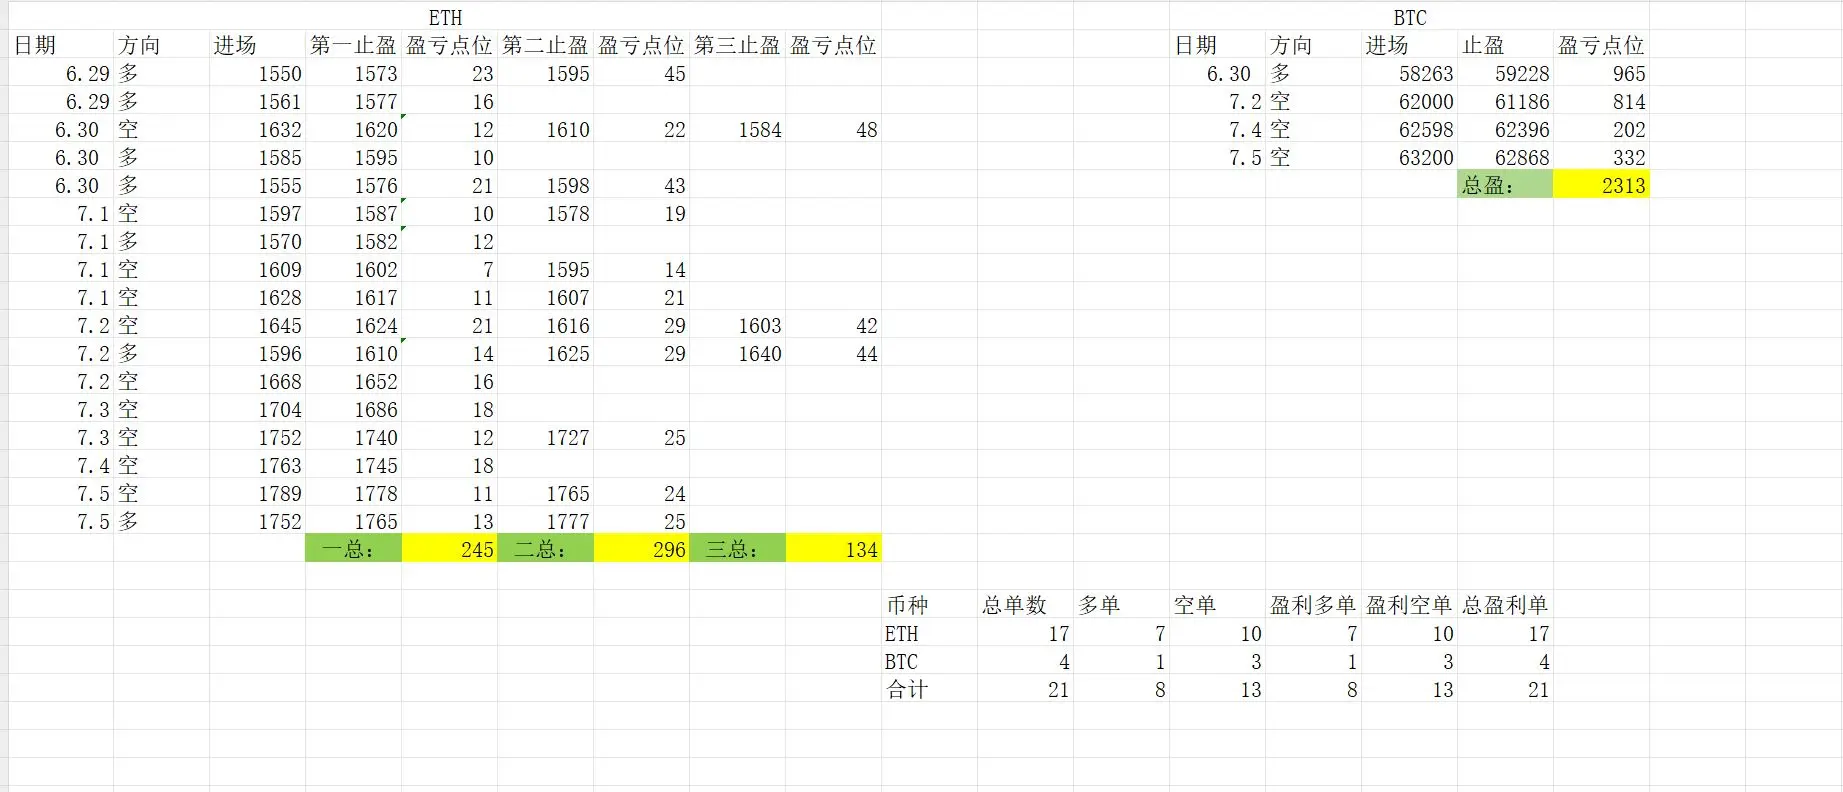The width and height of the screenshot is (1843, 792).
Task: Click the green 三总: label cell
Action: pyautogui.click(x=737, y=549)
